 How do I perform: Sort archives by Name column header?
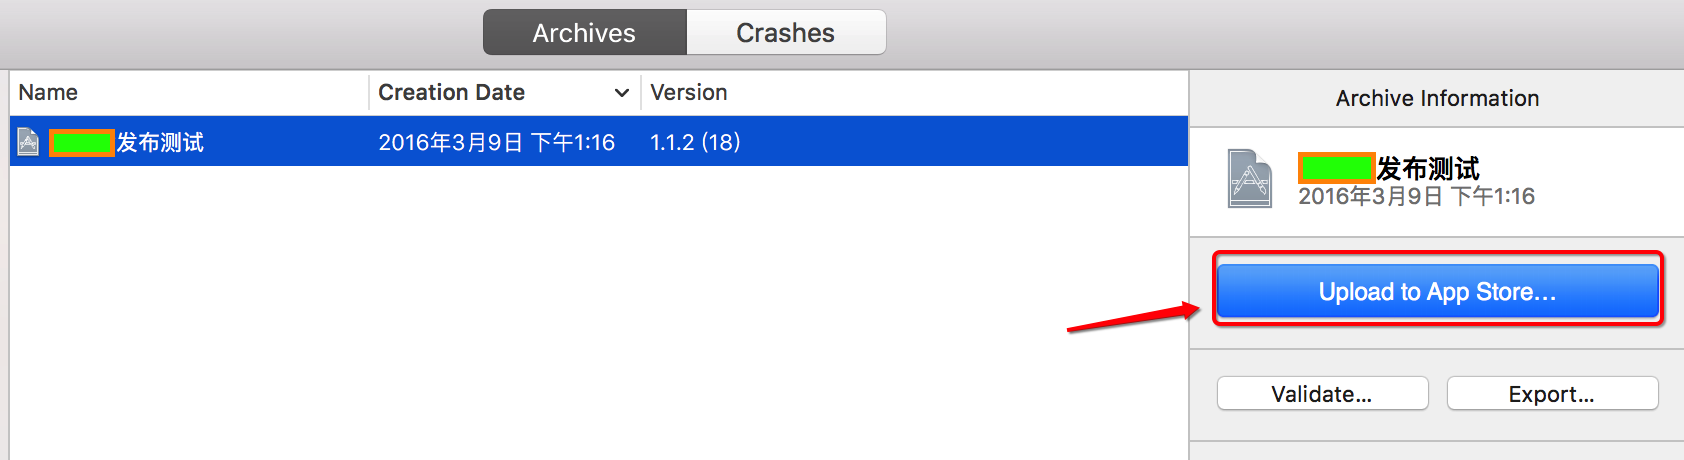click(48, 92)
